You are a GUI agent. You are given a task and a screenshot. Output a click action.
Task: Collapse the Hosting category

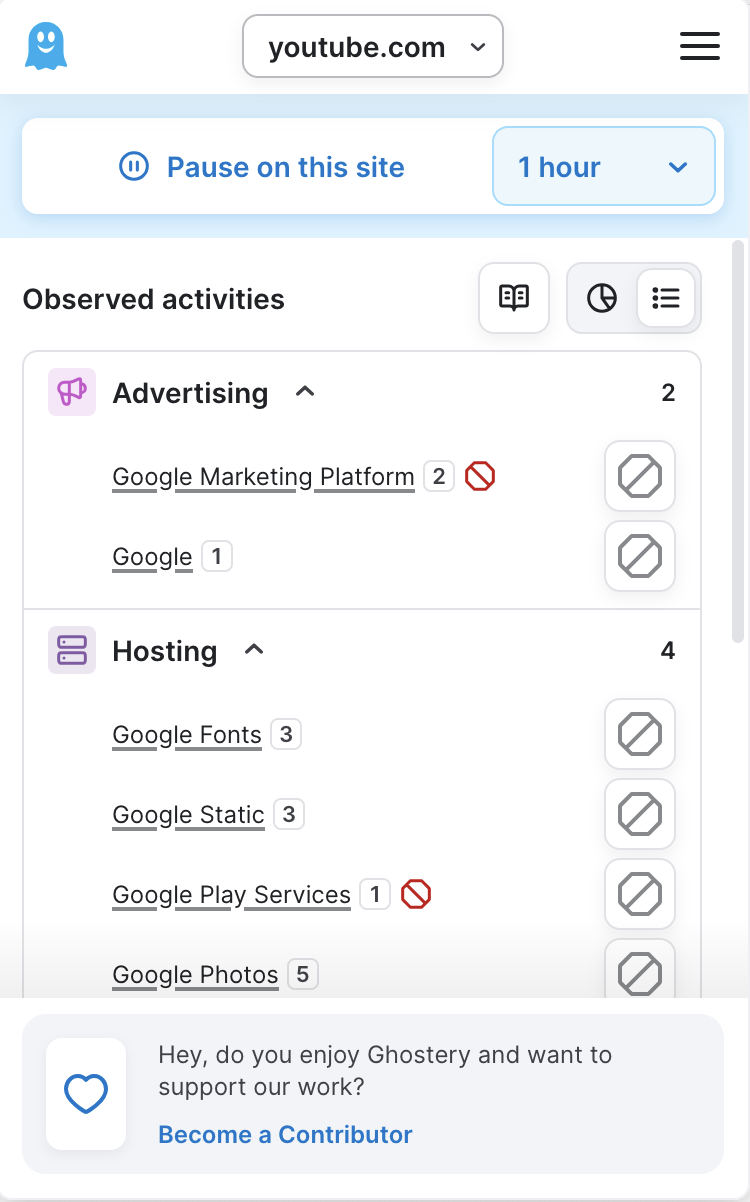pyautogui.click(x=254, y=650)
